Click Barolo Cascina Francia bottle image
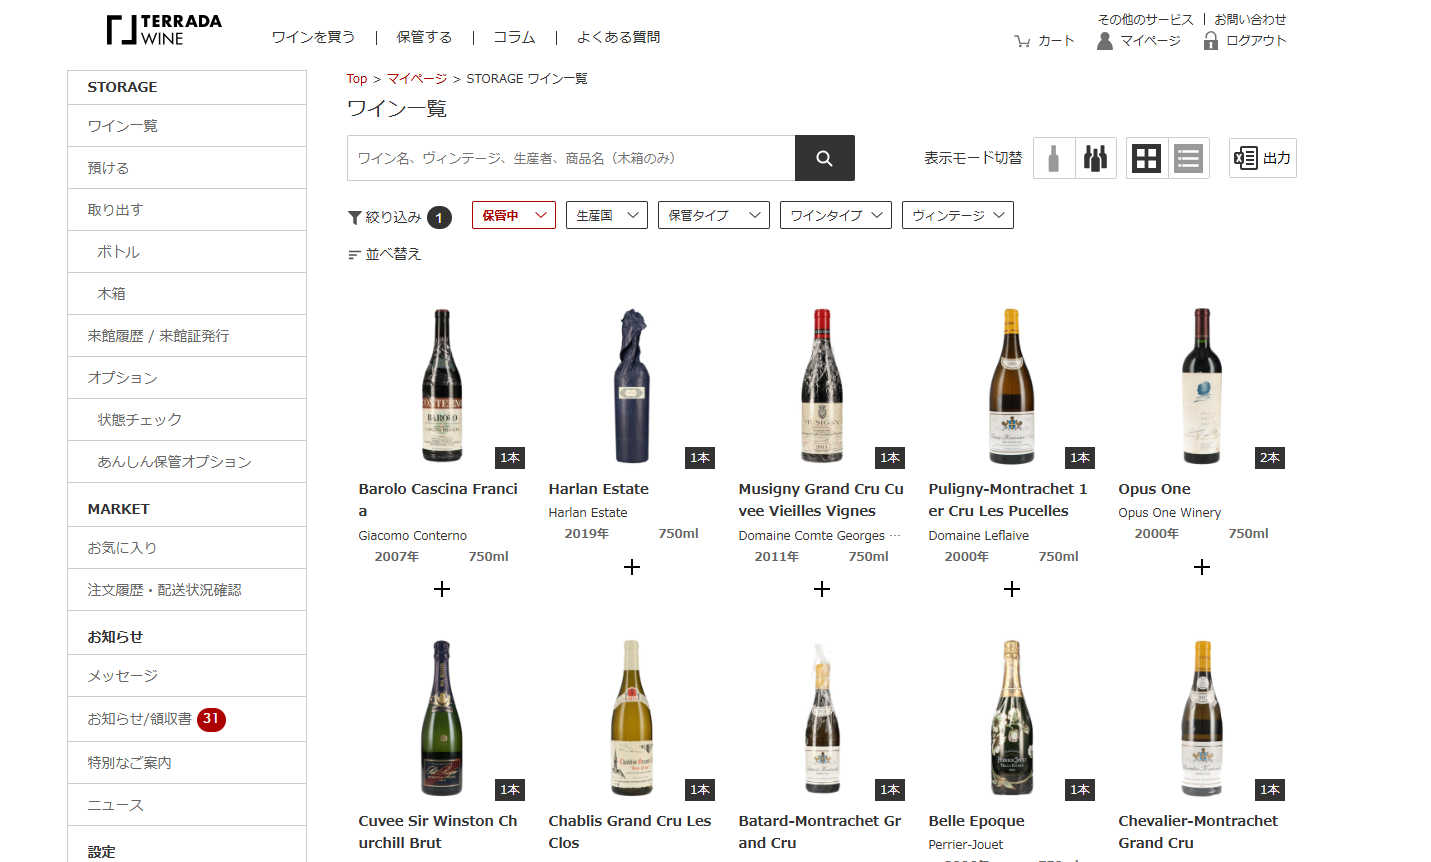 click(x=442, y=386)
